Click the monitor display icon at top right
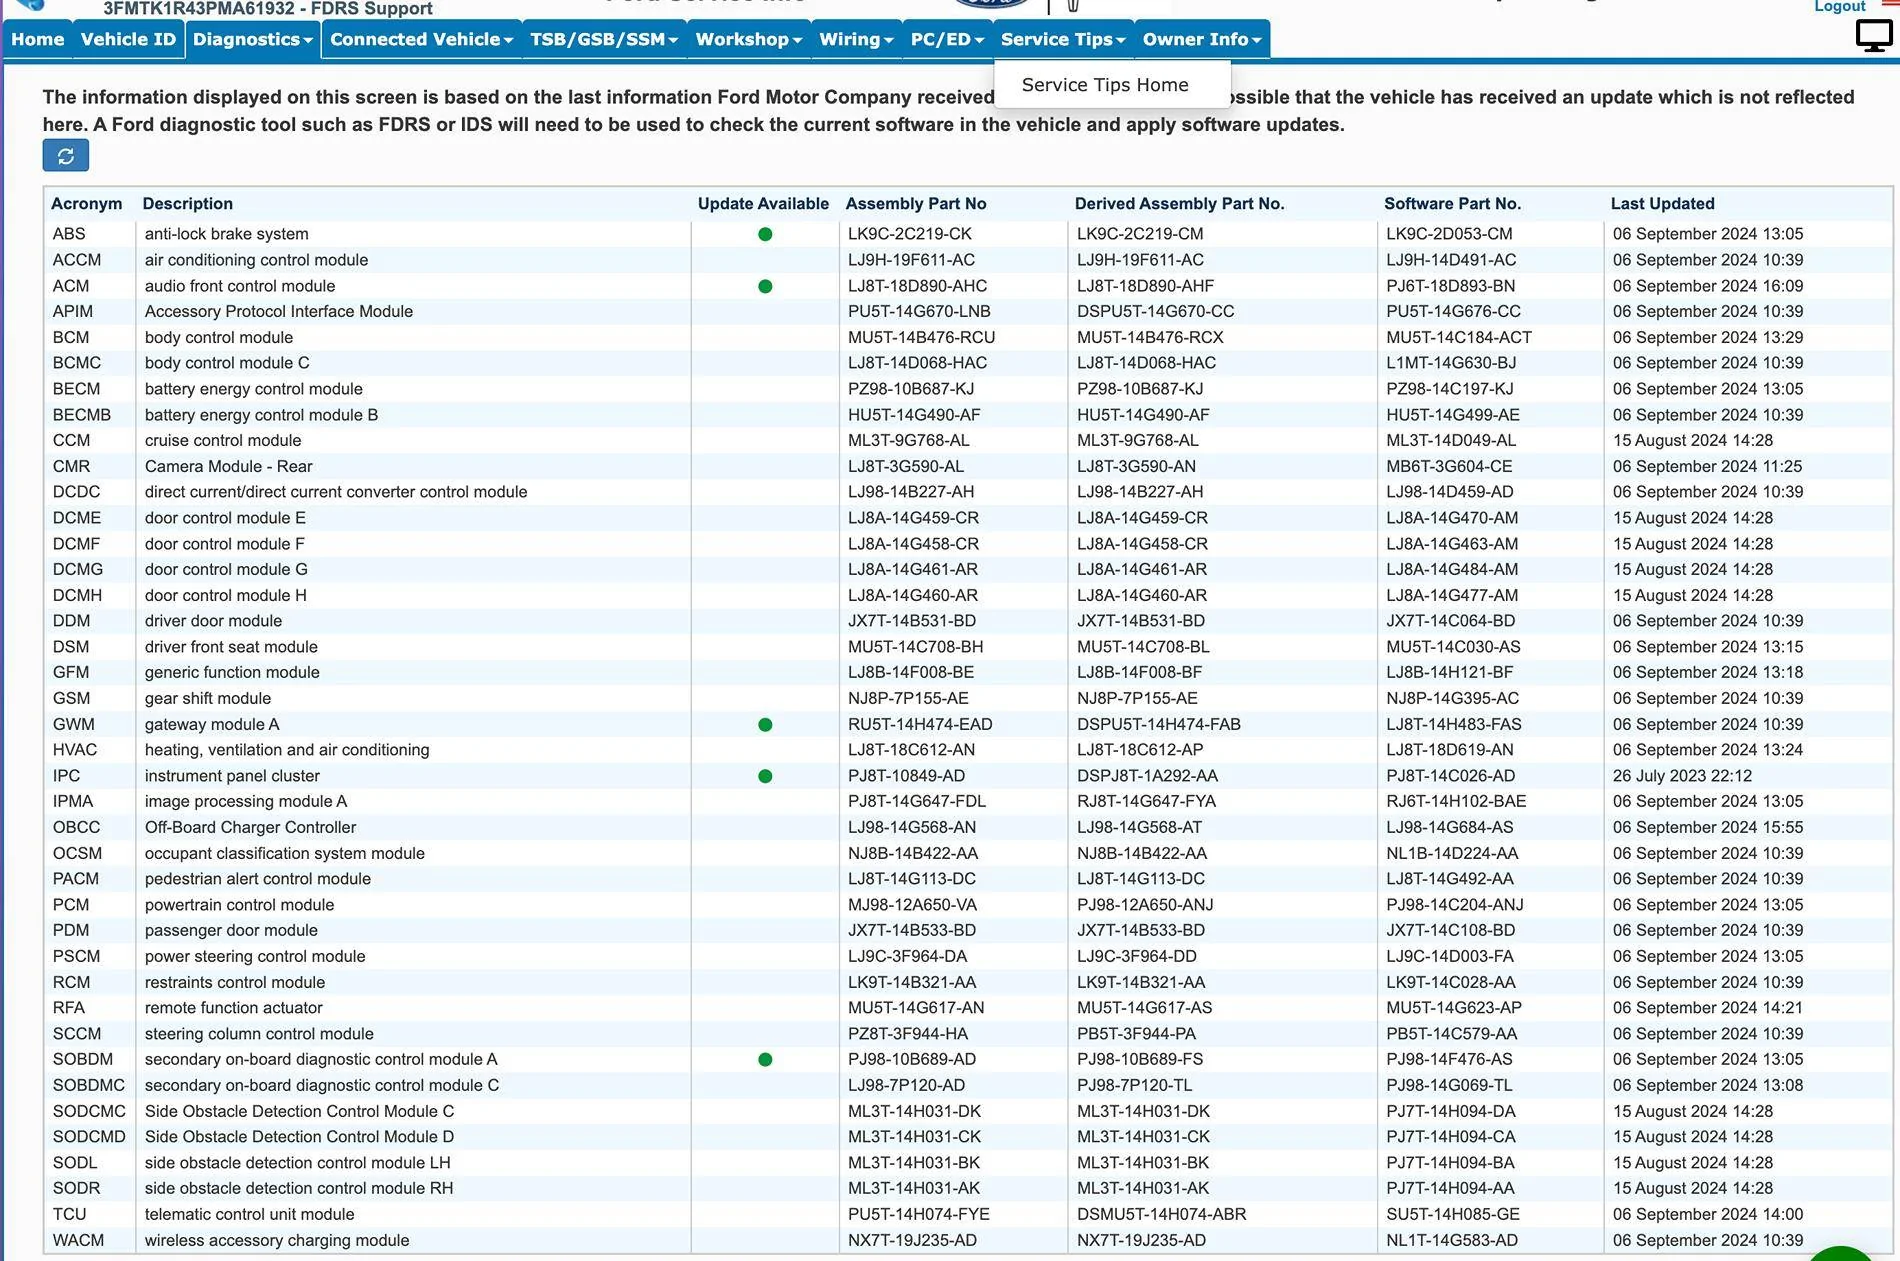 click(1873, 37)
